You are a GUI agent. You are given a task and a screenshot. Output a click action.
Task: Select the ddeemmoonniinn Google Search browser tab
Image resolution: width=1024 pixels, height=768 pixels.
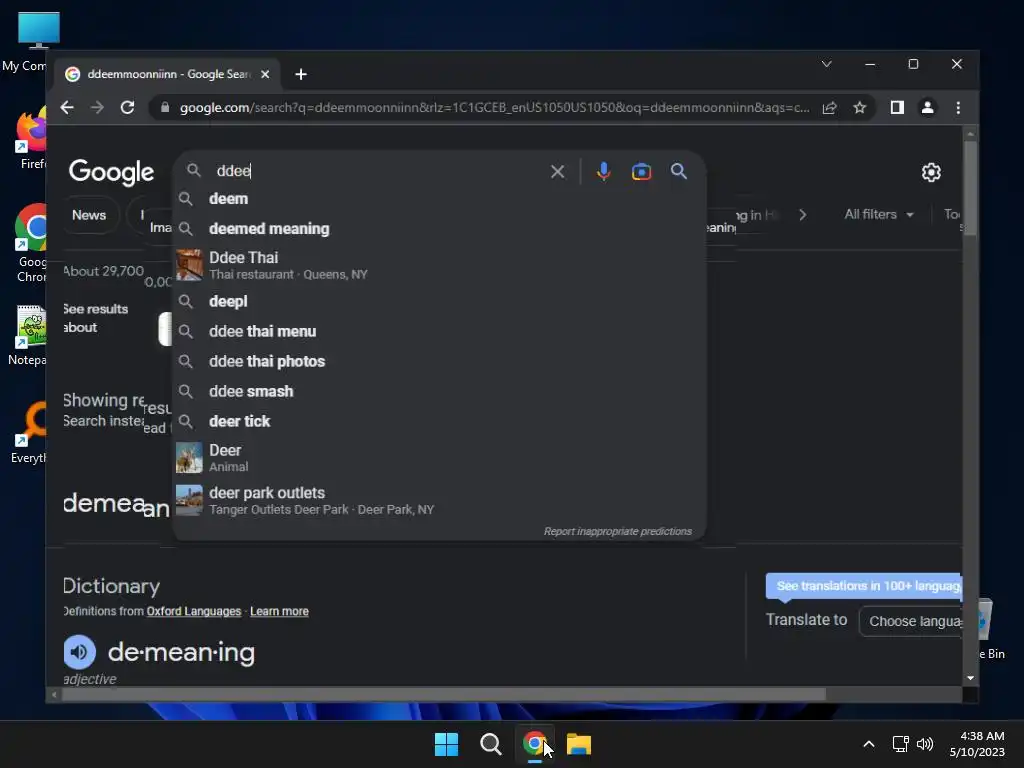click(x=168, y=74)
